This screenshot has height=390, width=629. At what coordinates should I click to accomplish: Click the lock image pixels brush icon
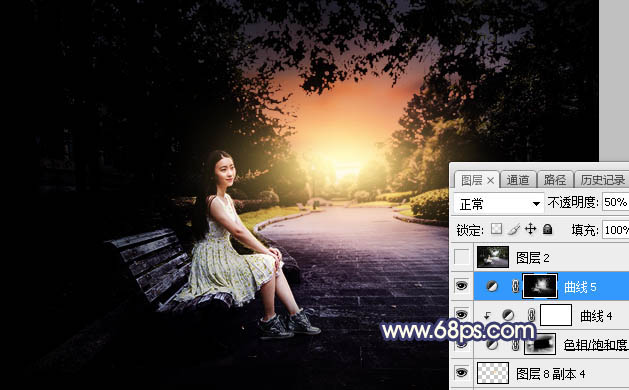pyautogui.click(x=514, y=229)
